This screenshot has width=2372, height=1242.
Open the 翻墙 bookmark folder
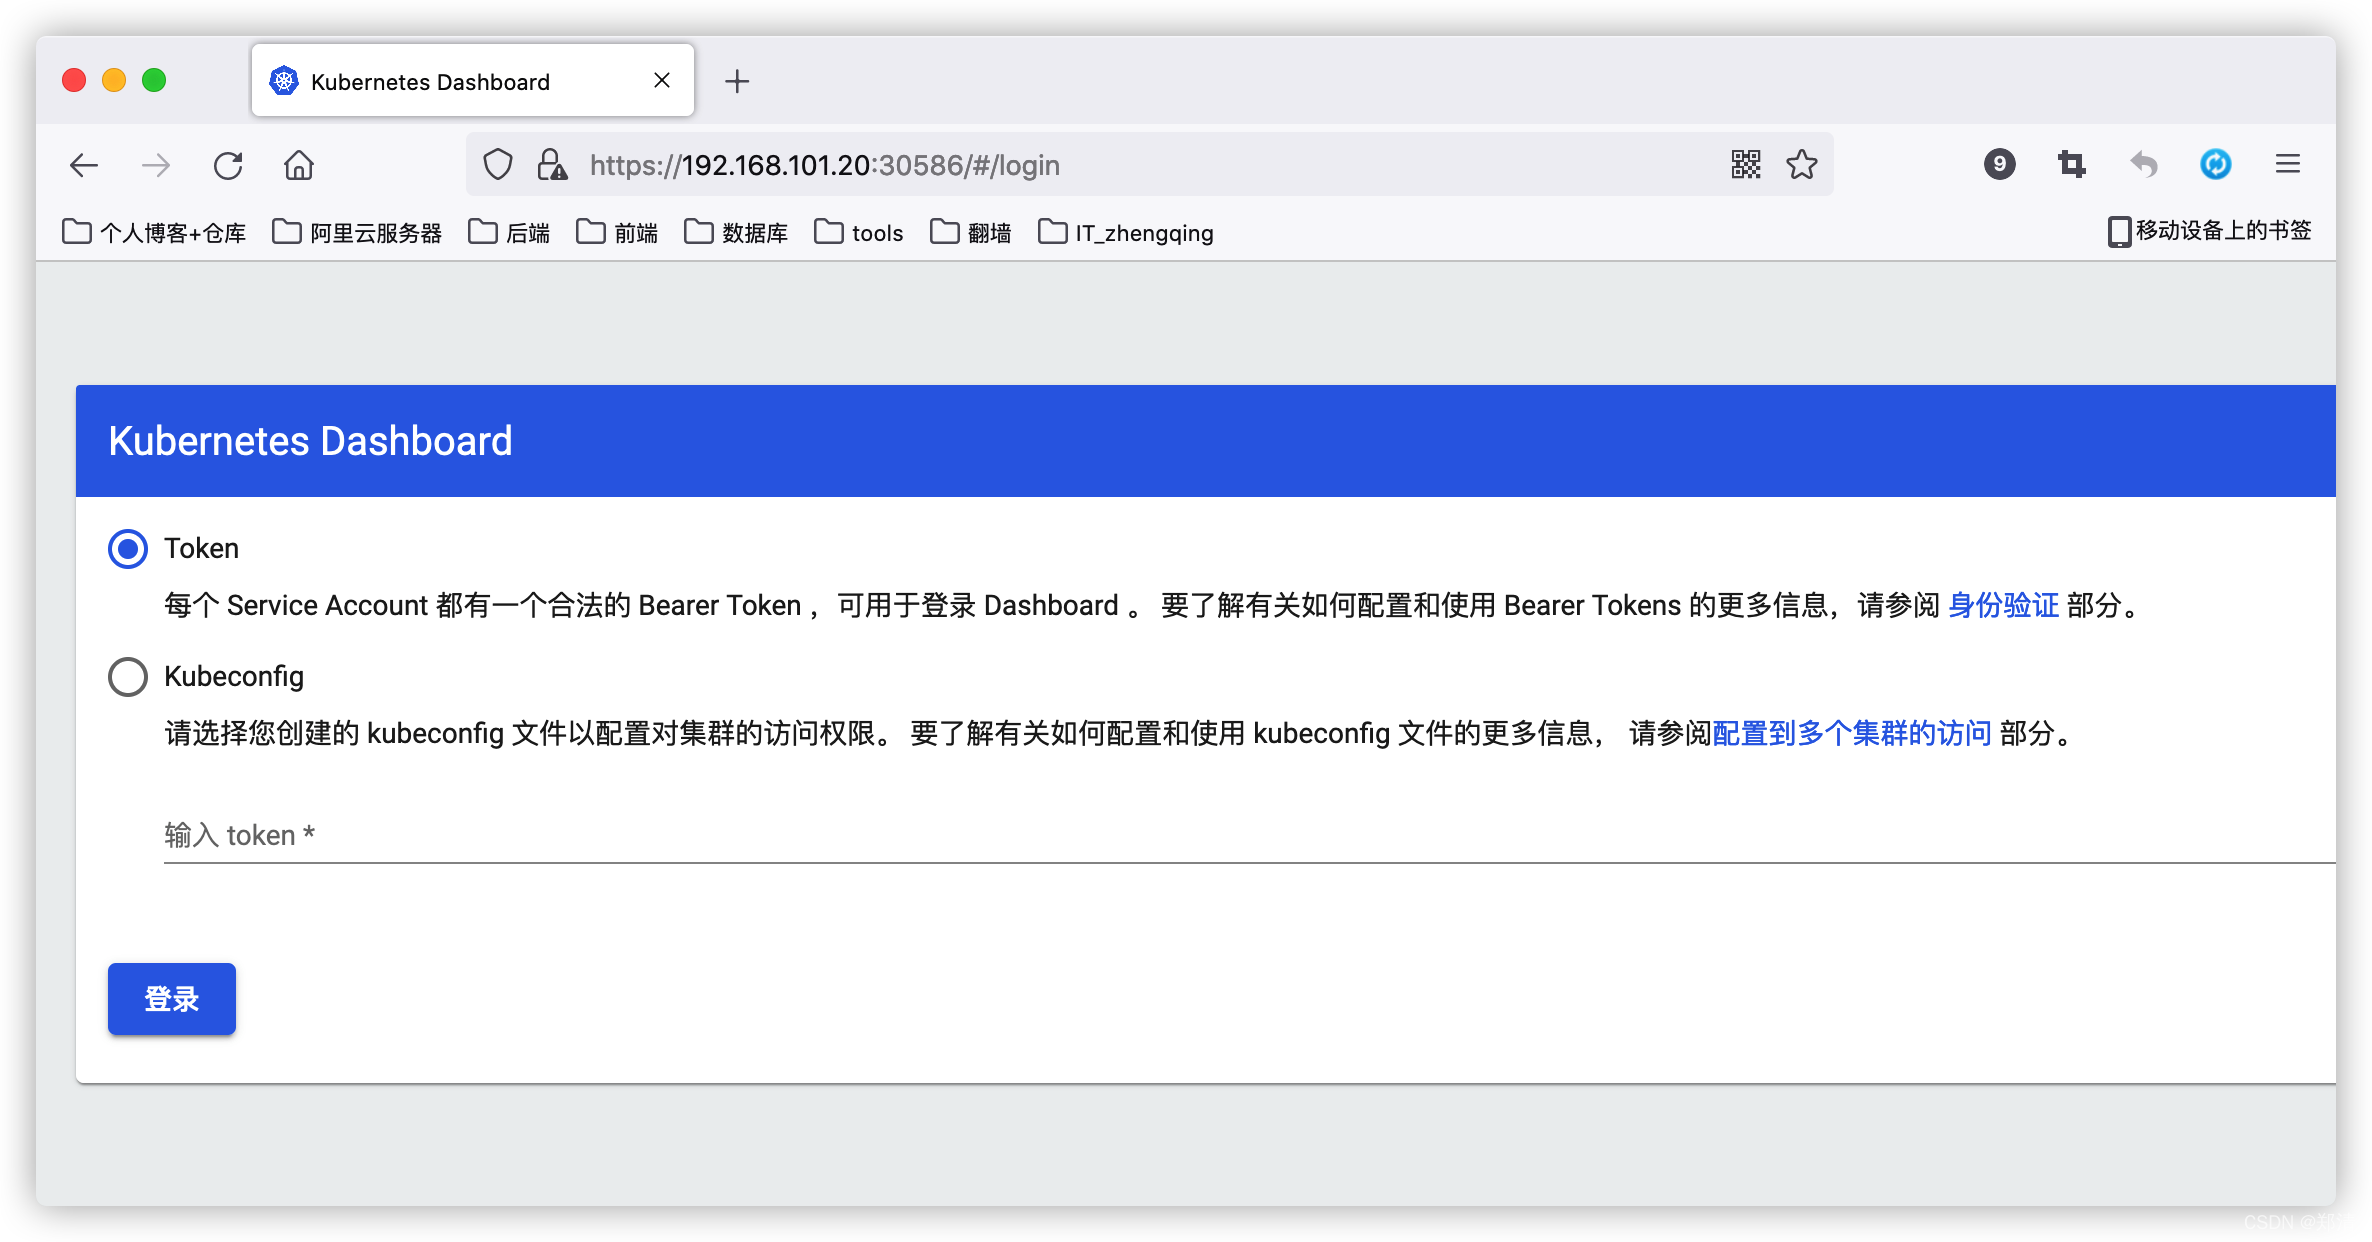(x=971, y=233)
